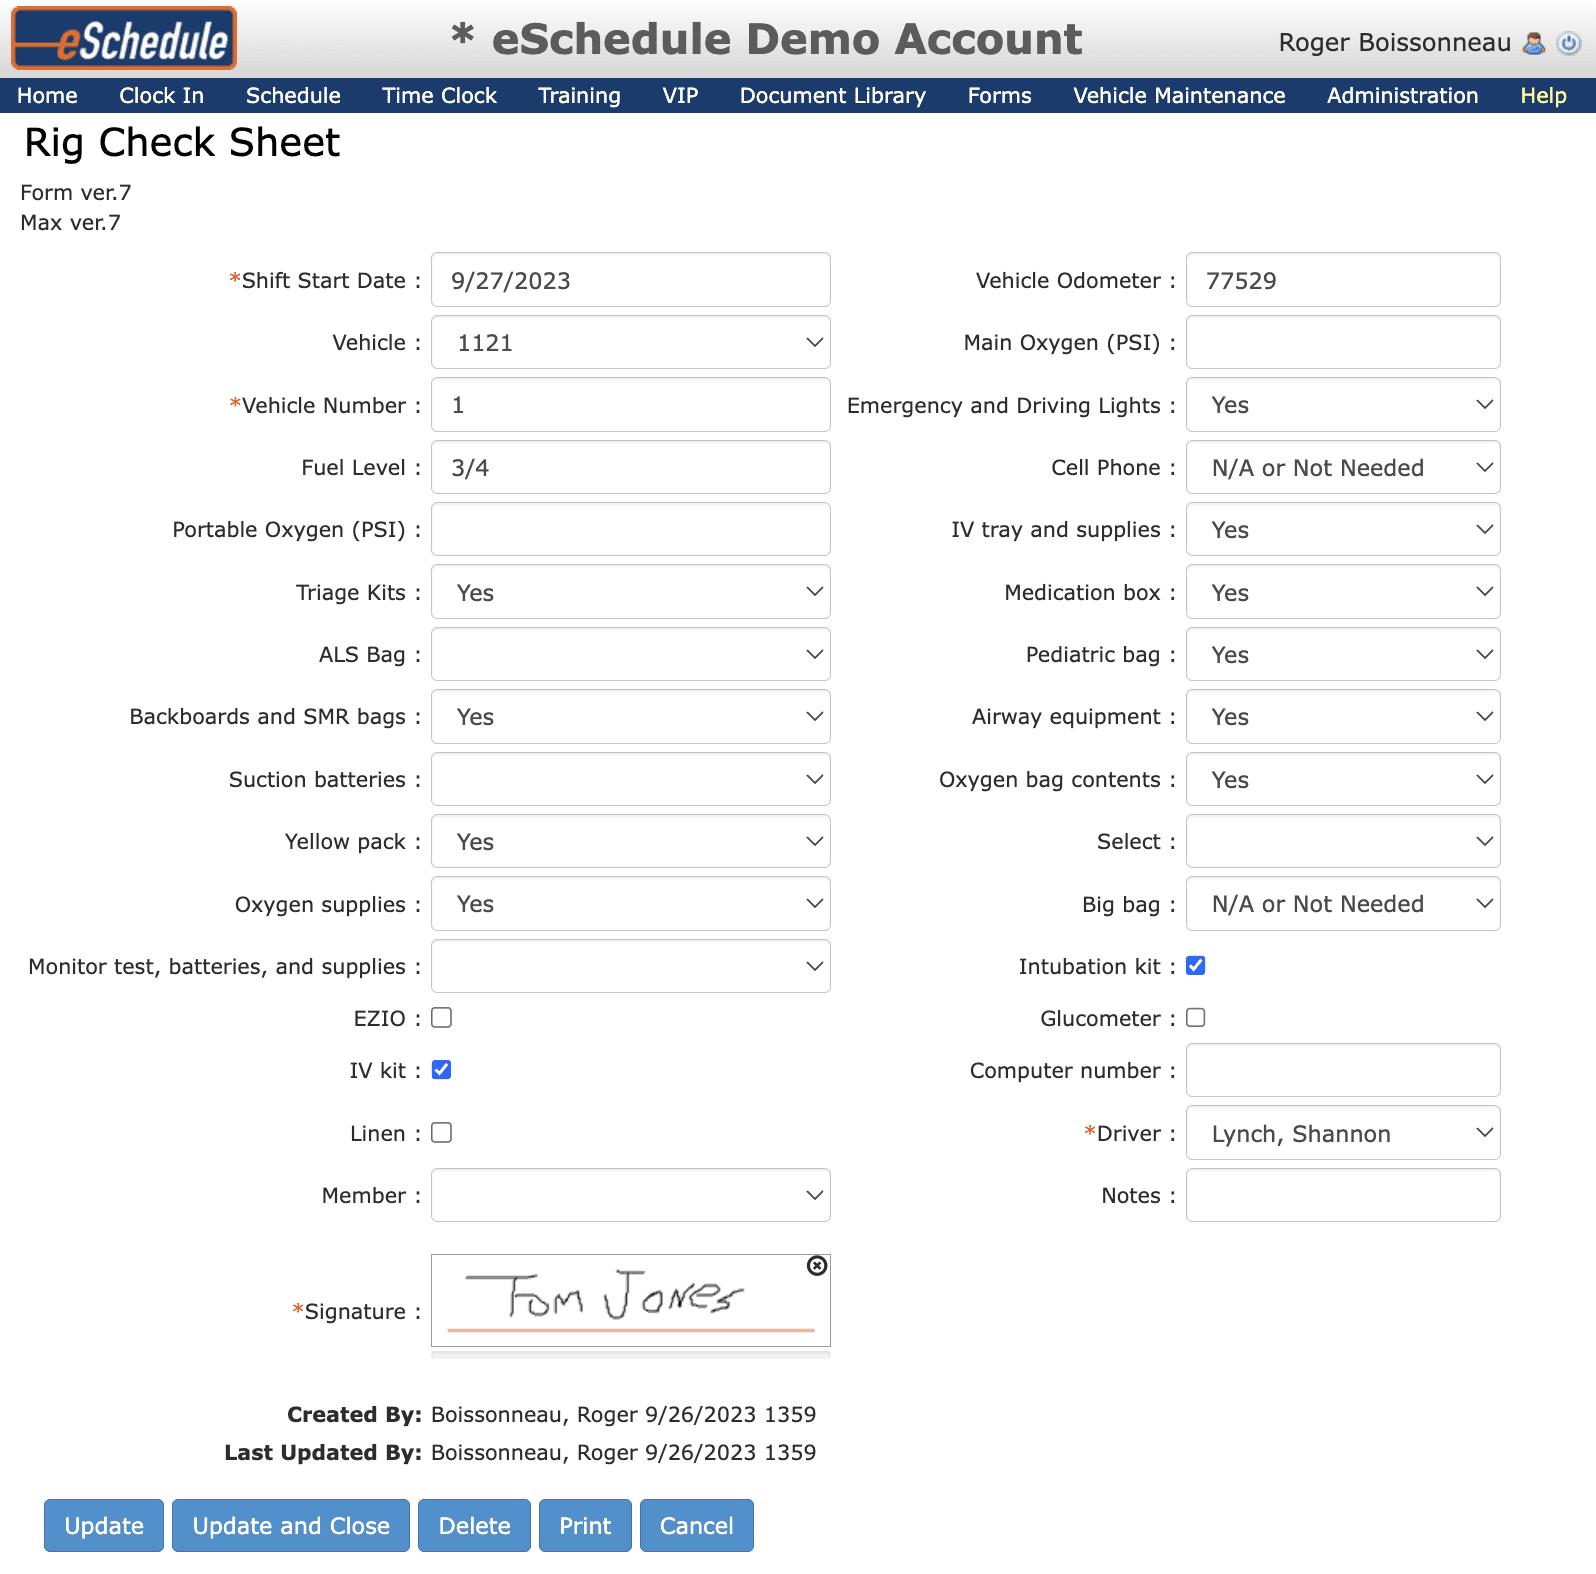Focus the Main Oxygen (PSI) field
1596x1574 pixels.
click(x=1343, y=343)
